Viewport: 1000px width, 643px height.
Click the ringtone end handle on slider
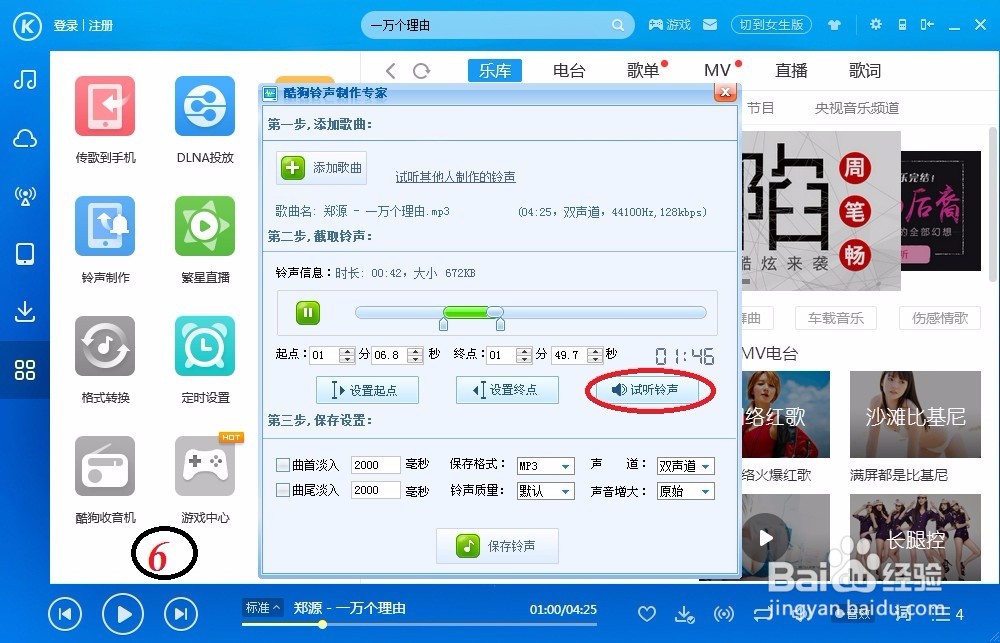(x=501, y=325)
